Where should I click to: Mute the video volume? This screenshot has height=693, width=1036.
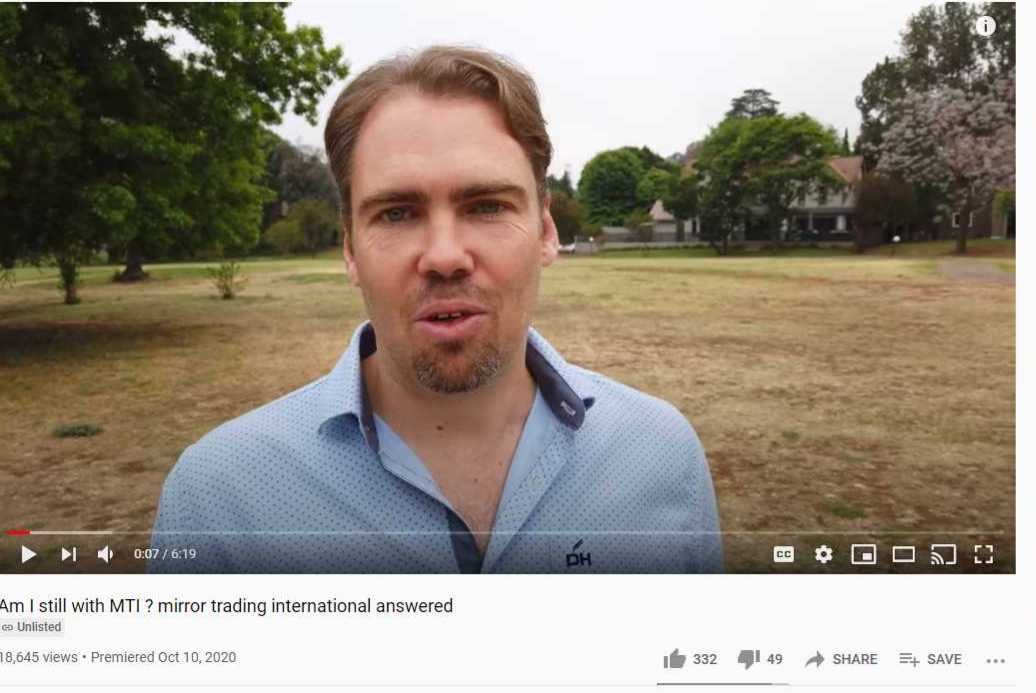tap(106, 554)
